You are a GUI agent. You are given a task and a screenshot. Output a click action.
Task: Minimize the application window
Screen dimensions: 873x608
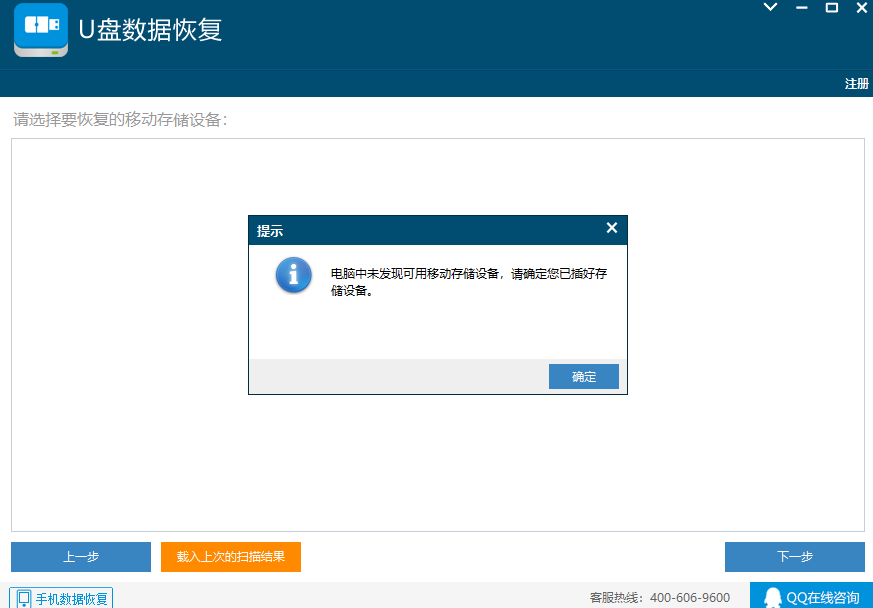(x=802, y=7)
